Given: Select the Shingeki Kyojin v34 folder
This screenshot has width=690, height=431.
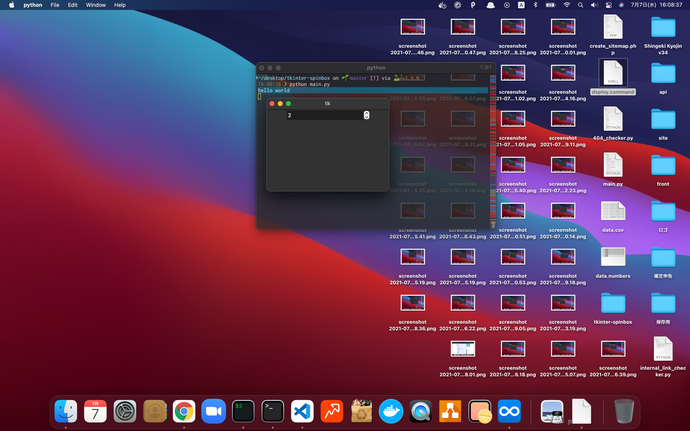Looking at the screenshot, I should pos(663,36).
